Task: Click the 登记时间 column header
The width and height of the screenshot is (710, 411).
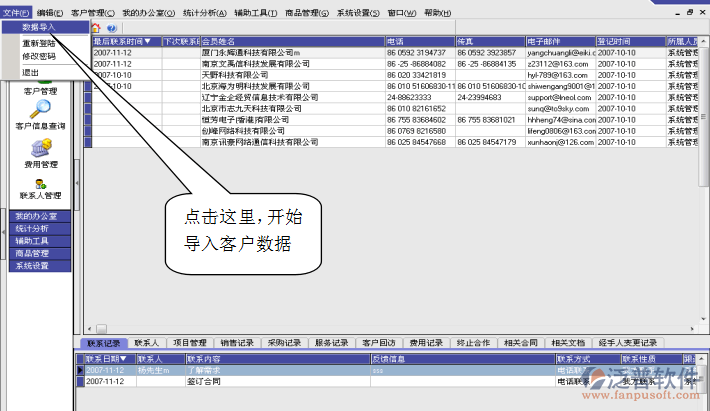Action: [x=631, y=42]
